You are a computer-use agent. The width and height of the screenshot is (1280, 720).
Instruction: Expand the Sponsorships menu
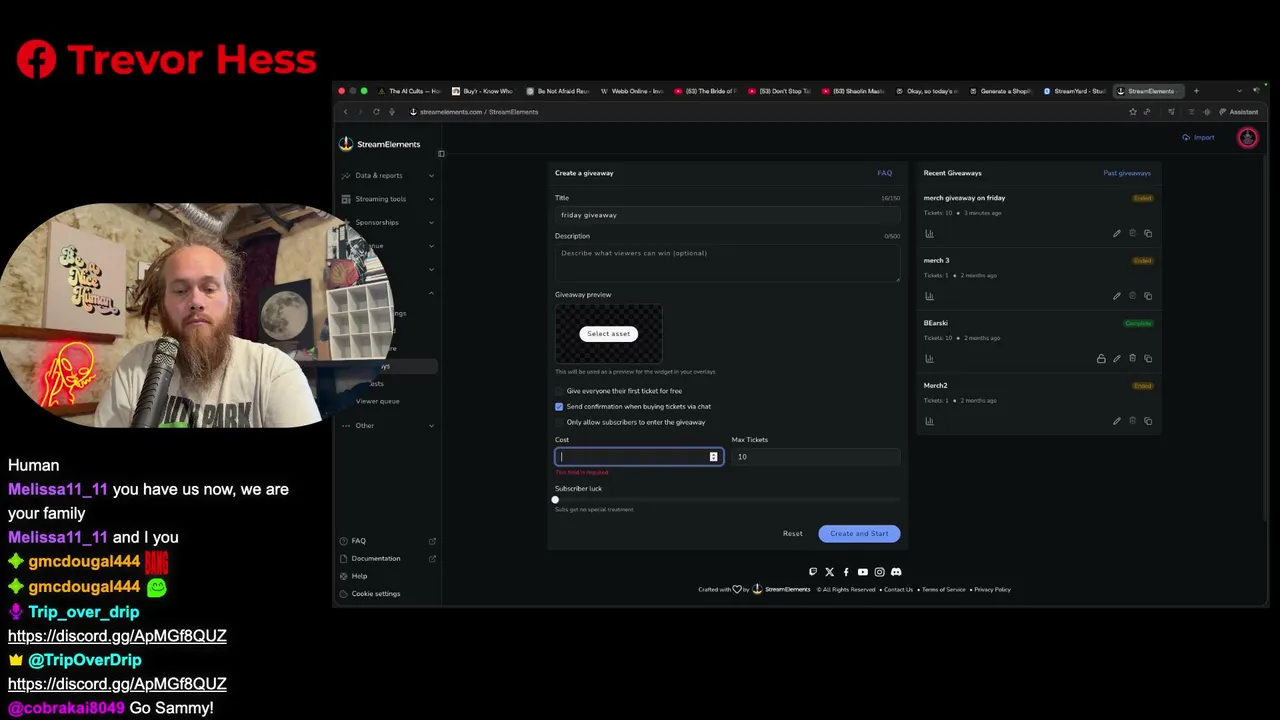[x=388, y=222]
